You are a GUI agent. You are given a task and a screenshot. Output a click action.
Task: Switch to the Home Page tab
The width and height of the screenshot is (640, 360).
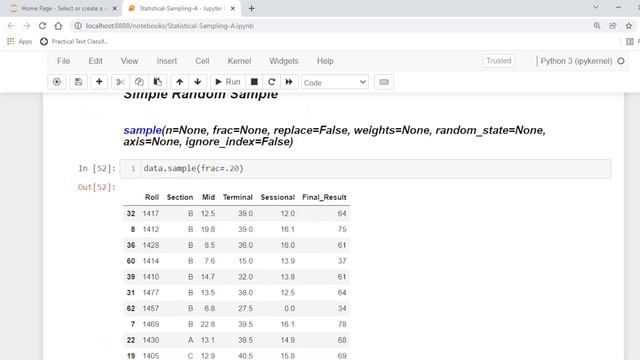tap(63, 8)
